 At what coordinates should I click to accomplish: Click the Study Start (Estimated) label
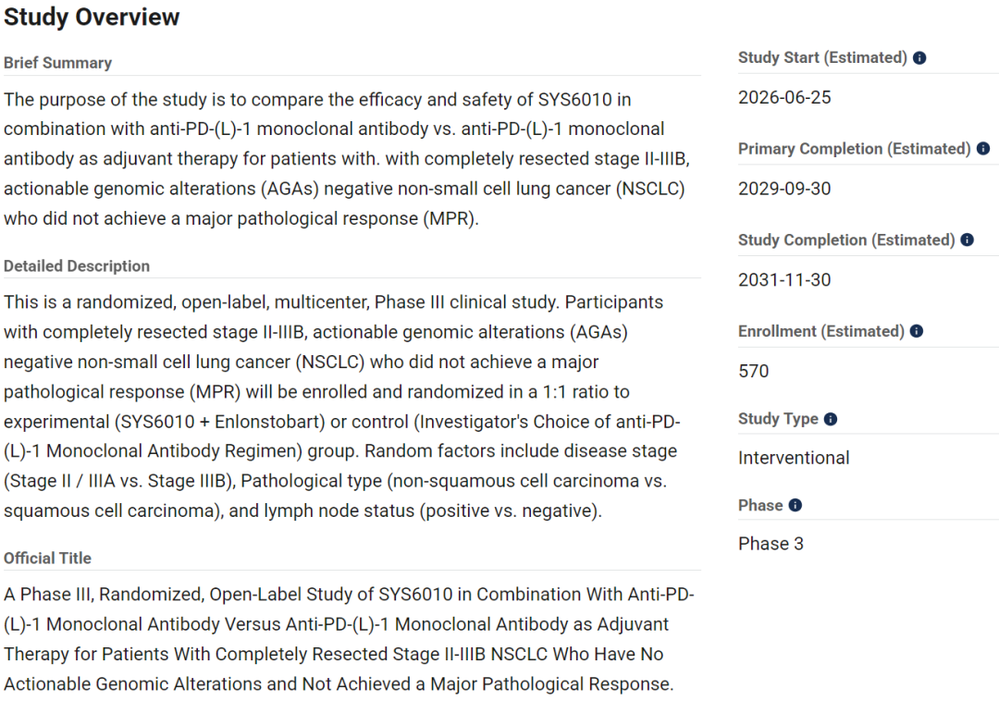tap(823, 57)
